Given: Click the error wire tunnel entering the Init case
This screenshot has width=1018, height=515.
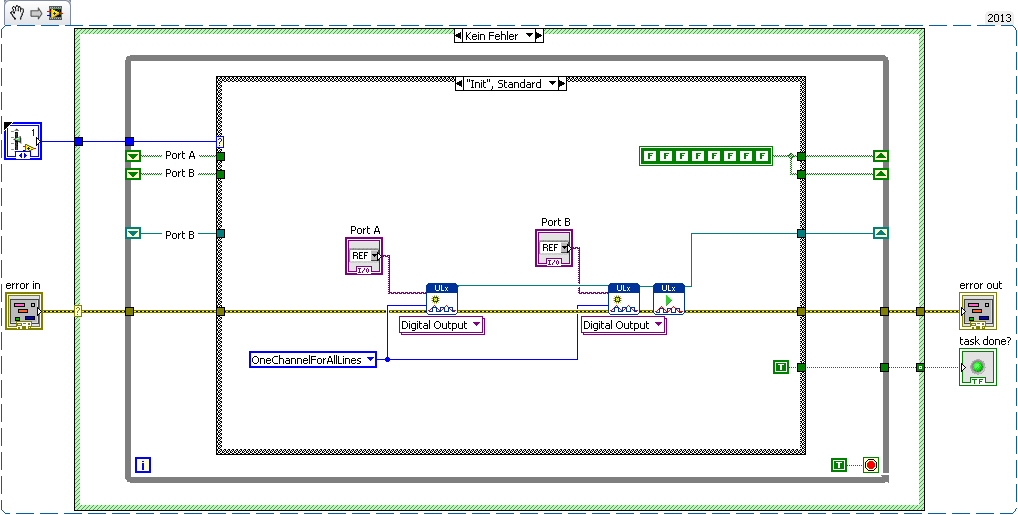Looking at the screenshot, I should 220,312.
